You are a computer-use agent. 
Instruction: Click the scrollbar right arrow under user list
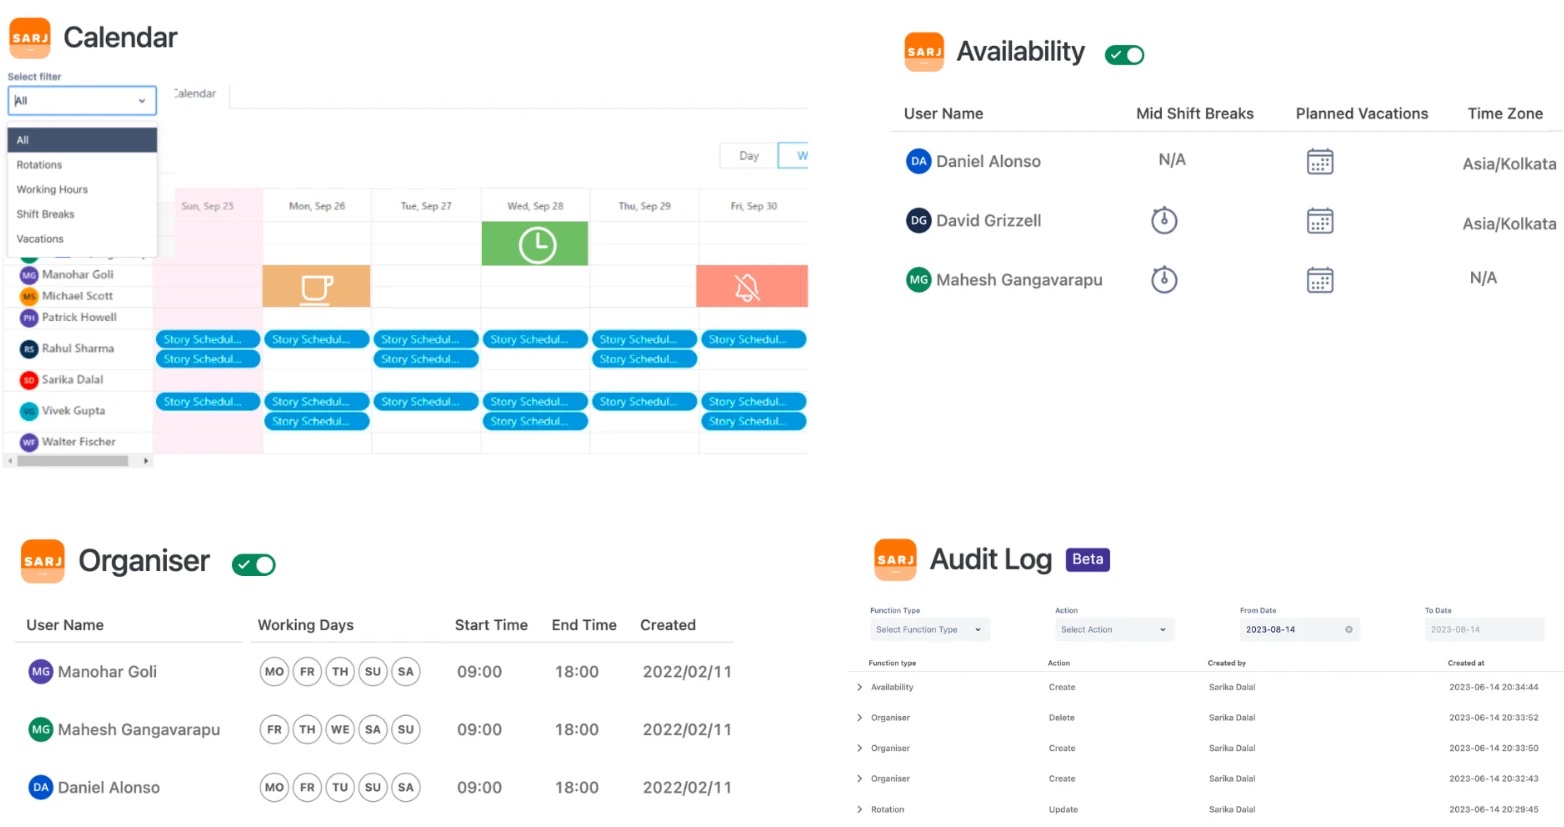click(146, 461)
